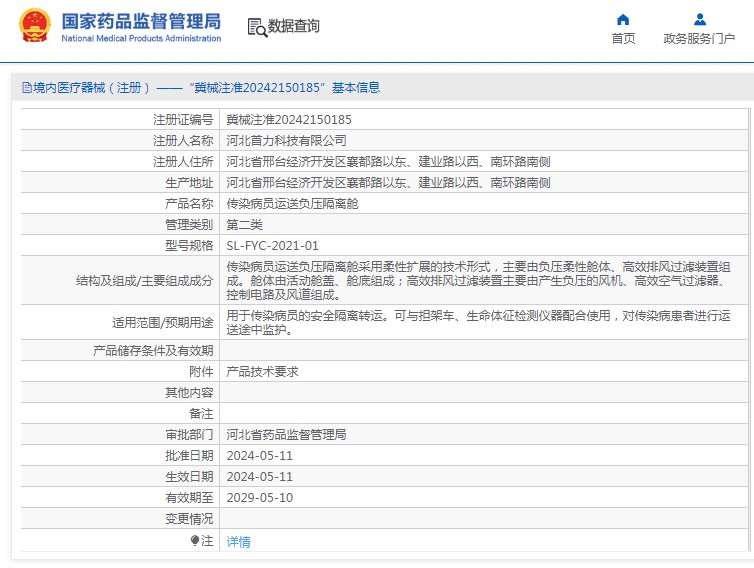Click the 变更情况 row label
Viewport: 754px width, 568px height.
click(189, 519)
